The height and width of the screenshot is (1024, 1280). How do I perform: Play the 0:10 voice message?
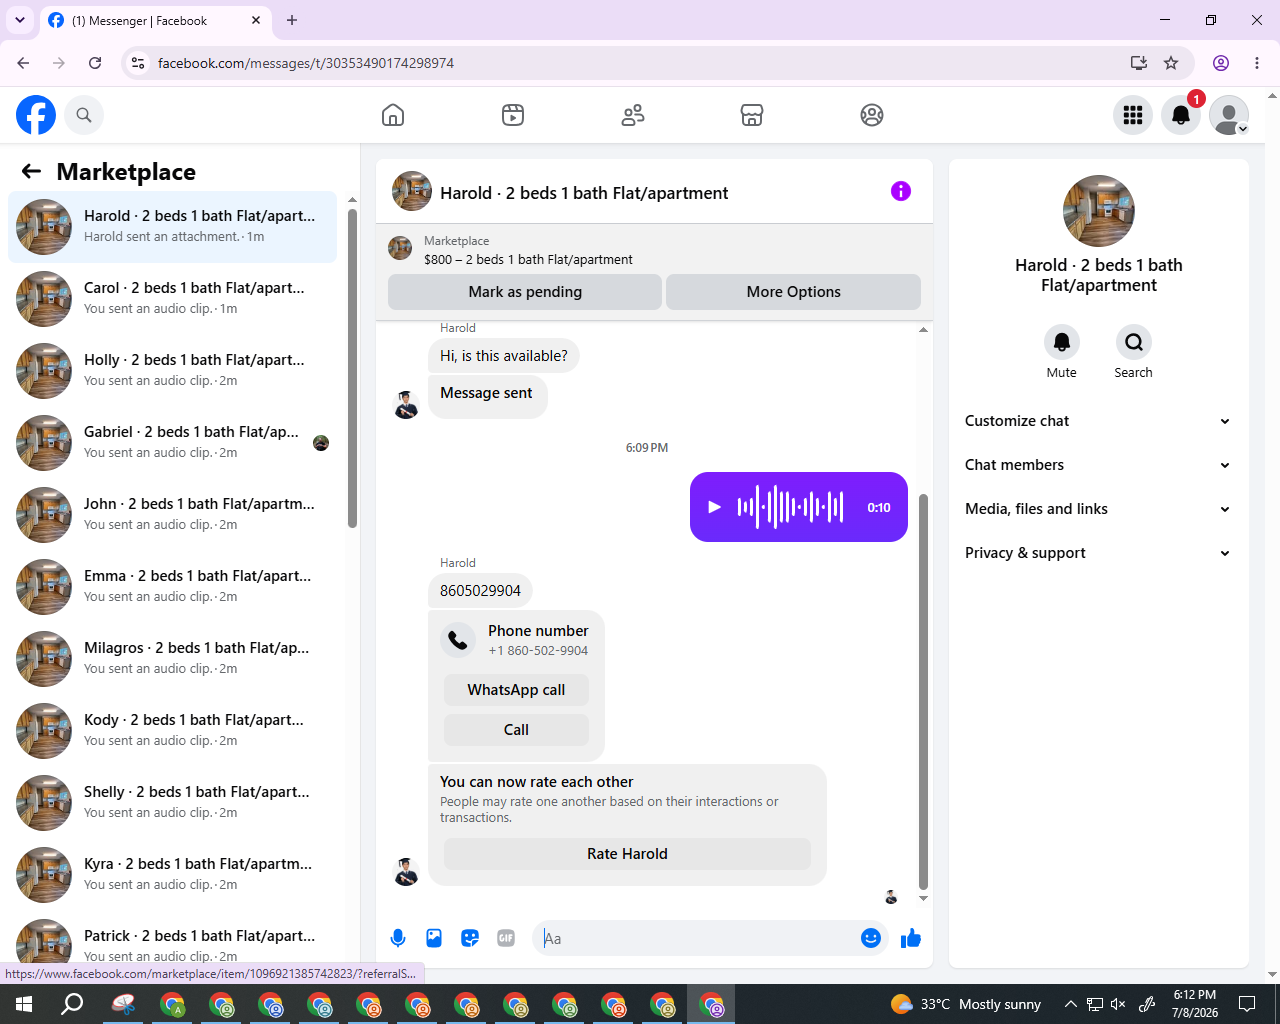tap(714, 507)
